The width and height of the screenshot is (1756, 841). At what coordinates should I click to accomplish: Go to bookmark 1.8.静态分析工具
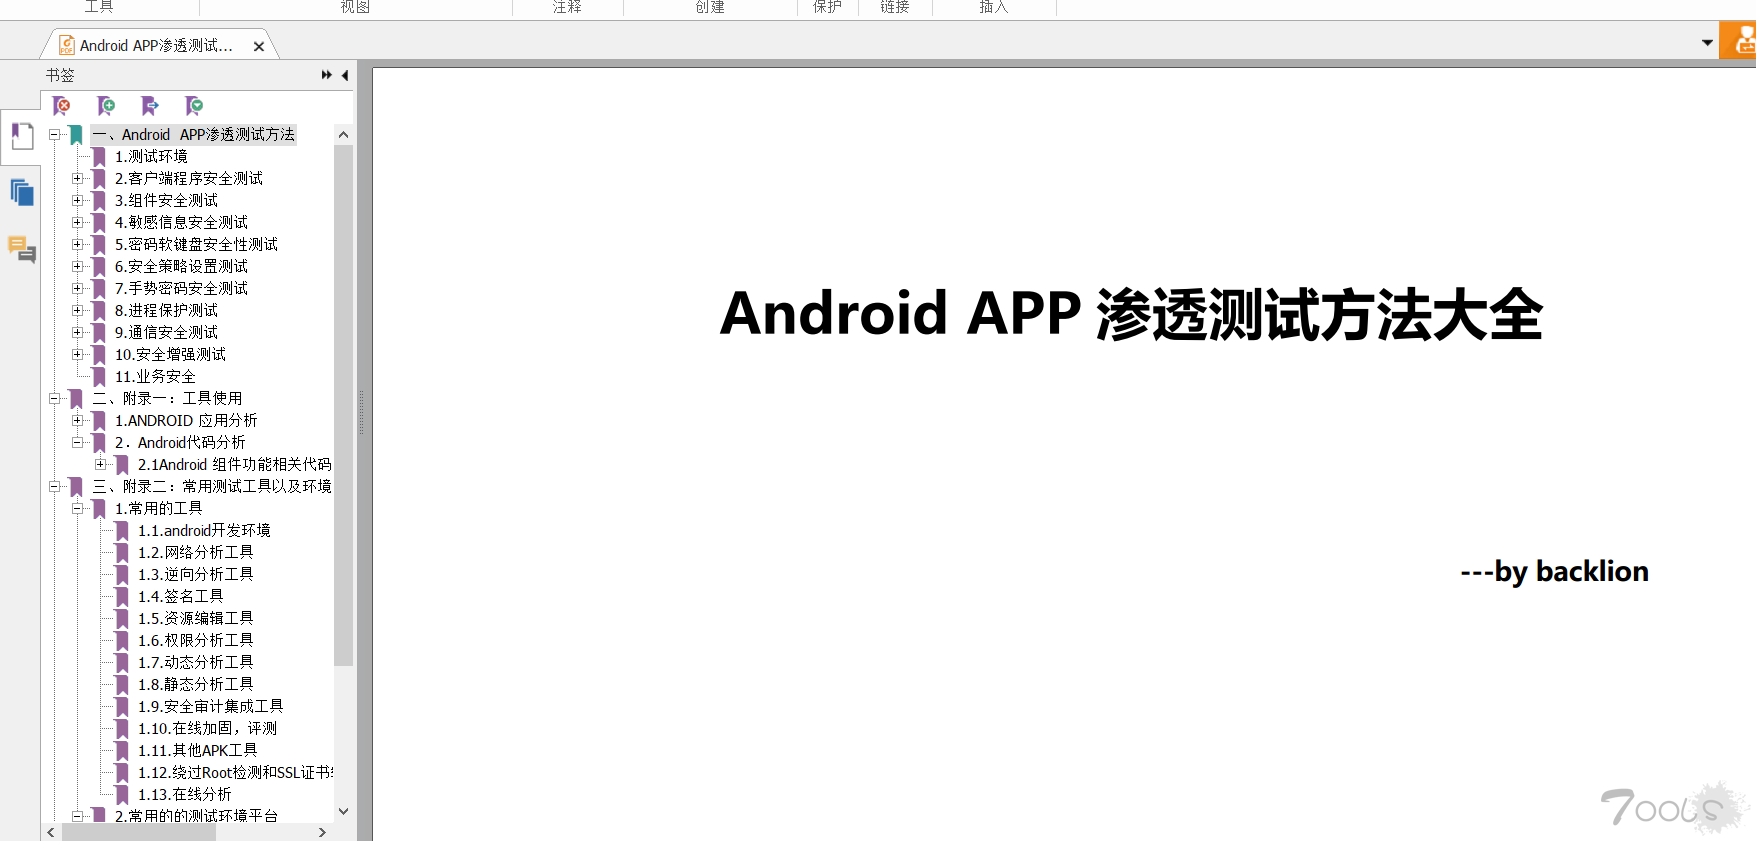tap(196, 684)
